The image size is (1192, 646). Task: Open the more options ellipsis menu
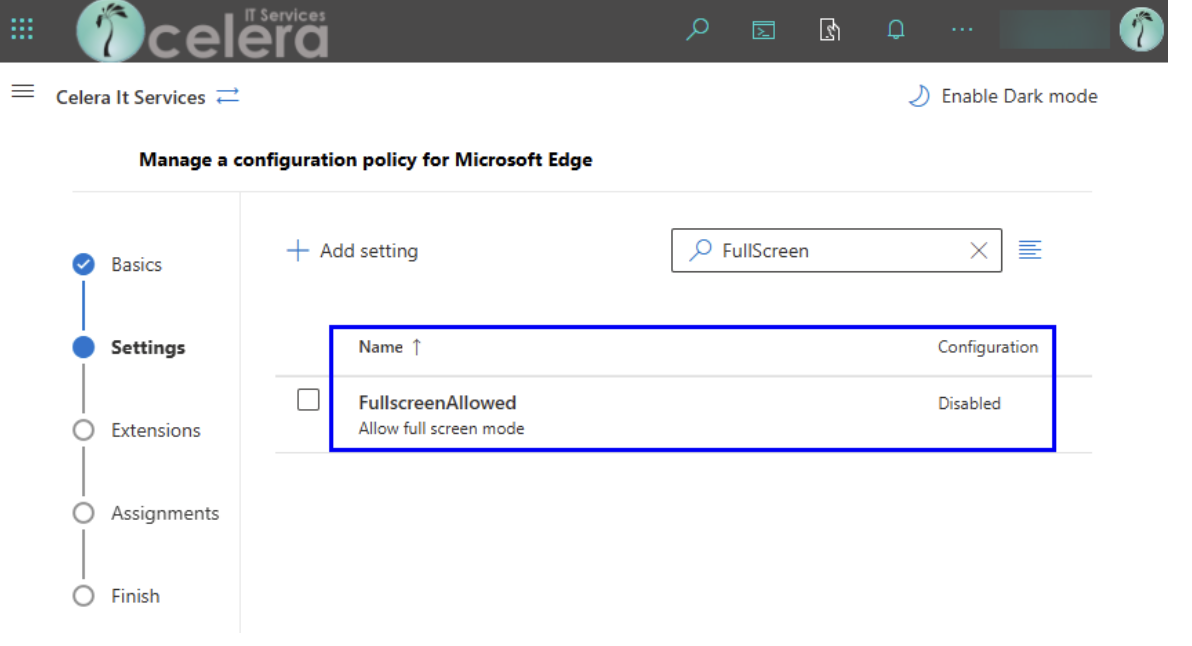962,30
